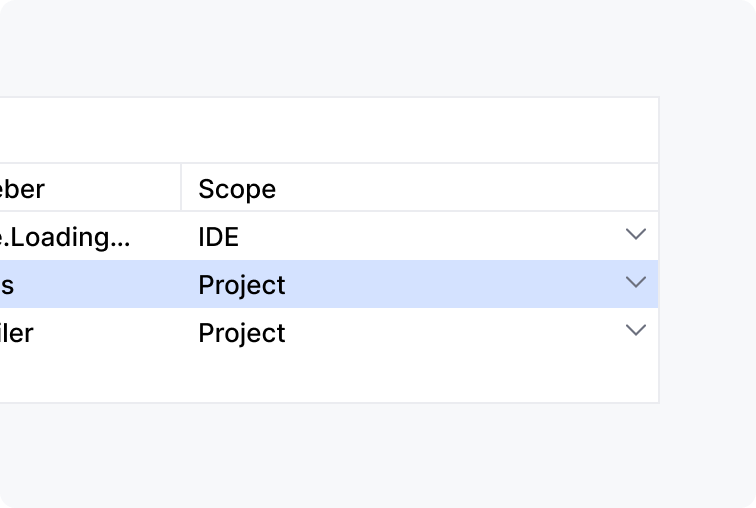Viewport: 756px width, 508px height.
Task: Expand the highlighted row's Scope dropdown chevron
Action: [635, 283]
